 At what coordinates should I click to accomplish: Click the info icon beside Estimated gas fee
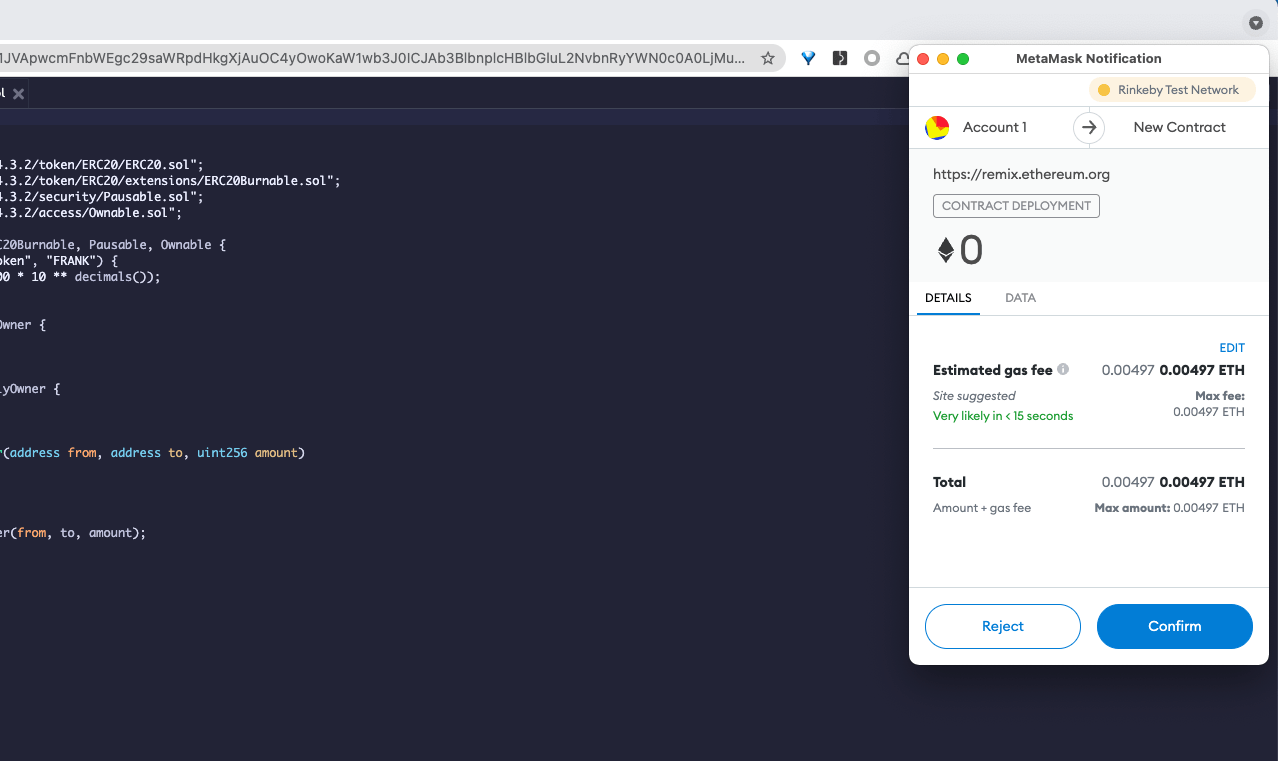pos(1063,369)
